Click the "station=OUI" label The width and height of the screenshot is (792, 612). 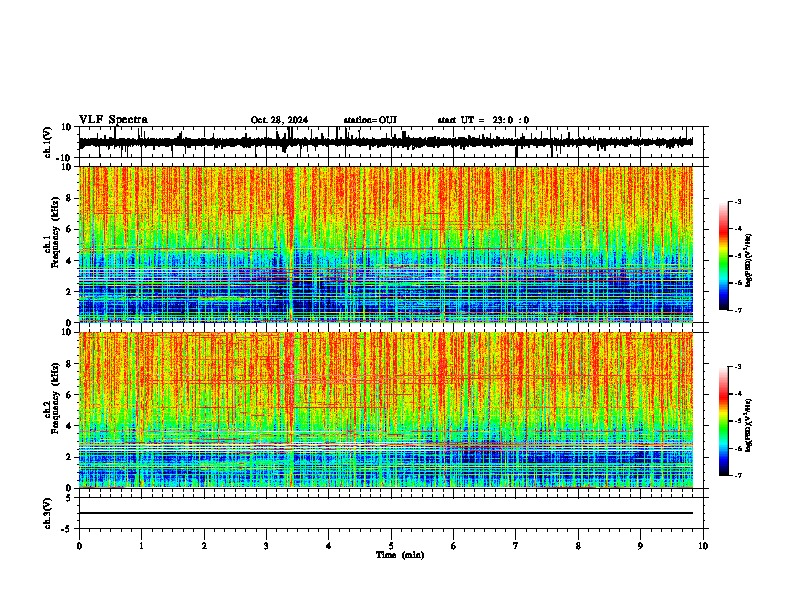click(x=370, y=120)
